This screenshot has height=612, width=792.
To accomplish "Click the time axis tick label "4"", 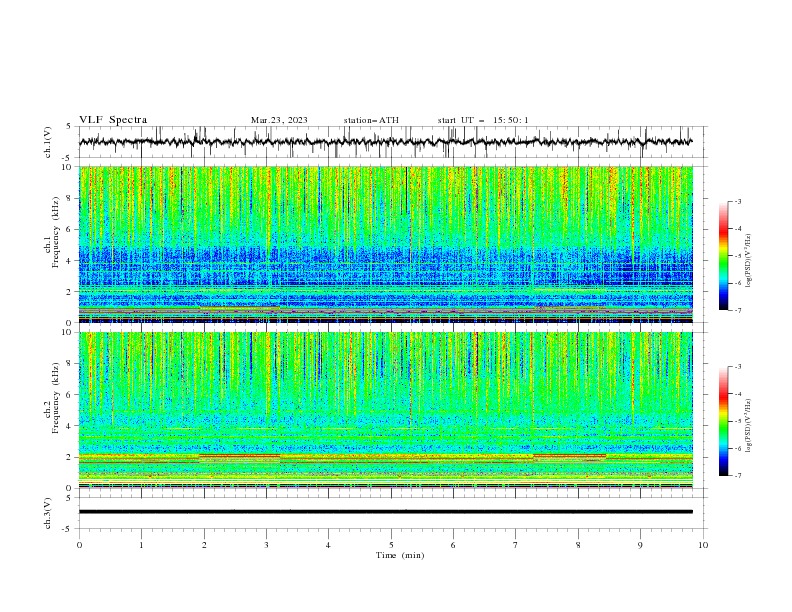I will coord(328,545).
